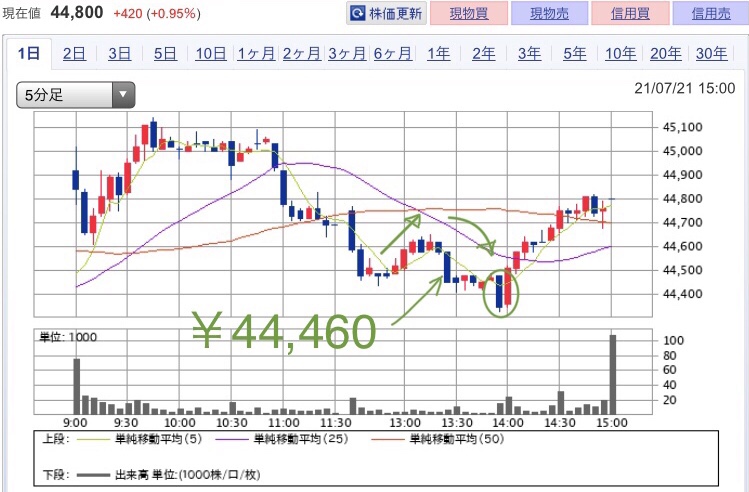This screenshot has width=749, height=492.
Task: Click the 13:00 time axis label
Action: click(x=405, y=423)
